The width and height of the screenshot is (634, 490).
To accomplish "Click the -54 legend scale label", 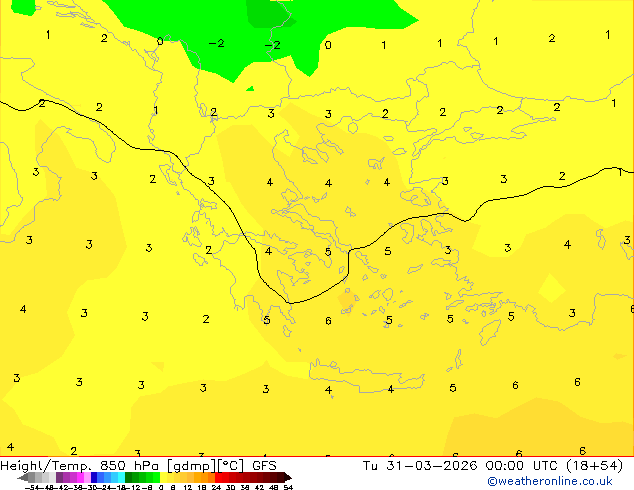I will pos(32,488).
